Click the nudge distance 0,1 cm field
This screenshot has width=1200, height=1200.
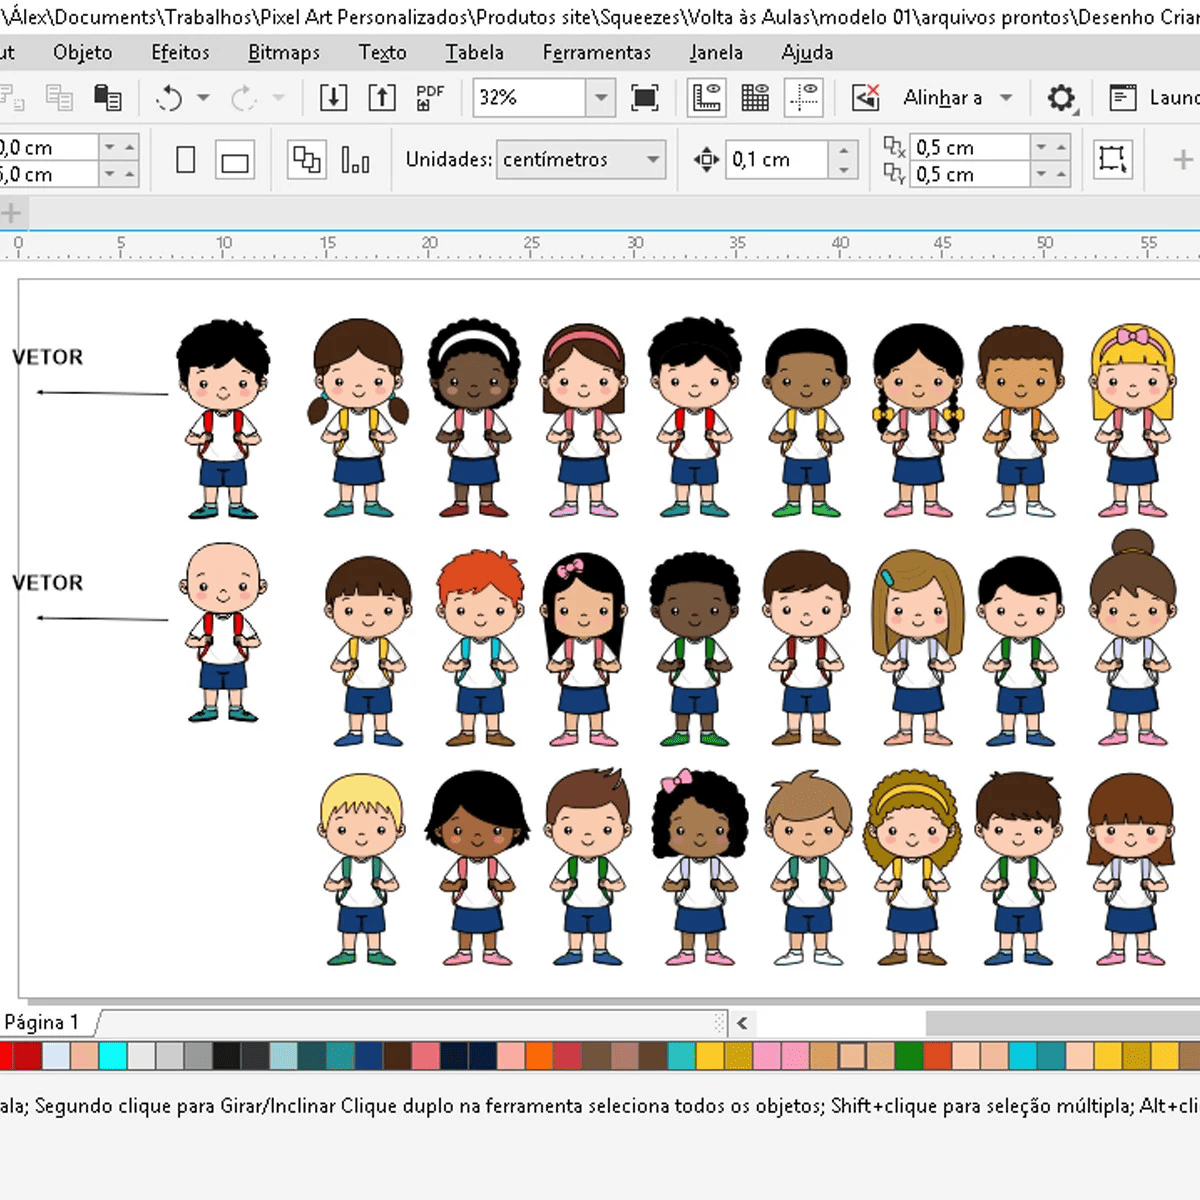(777, 160)
